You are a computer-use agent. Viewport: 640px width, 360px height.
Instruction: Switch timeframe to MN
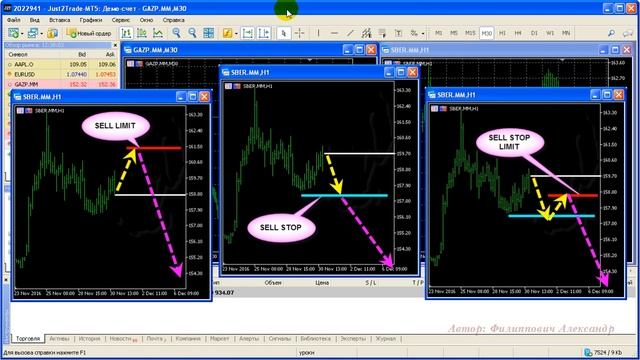[566, 33]
